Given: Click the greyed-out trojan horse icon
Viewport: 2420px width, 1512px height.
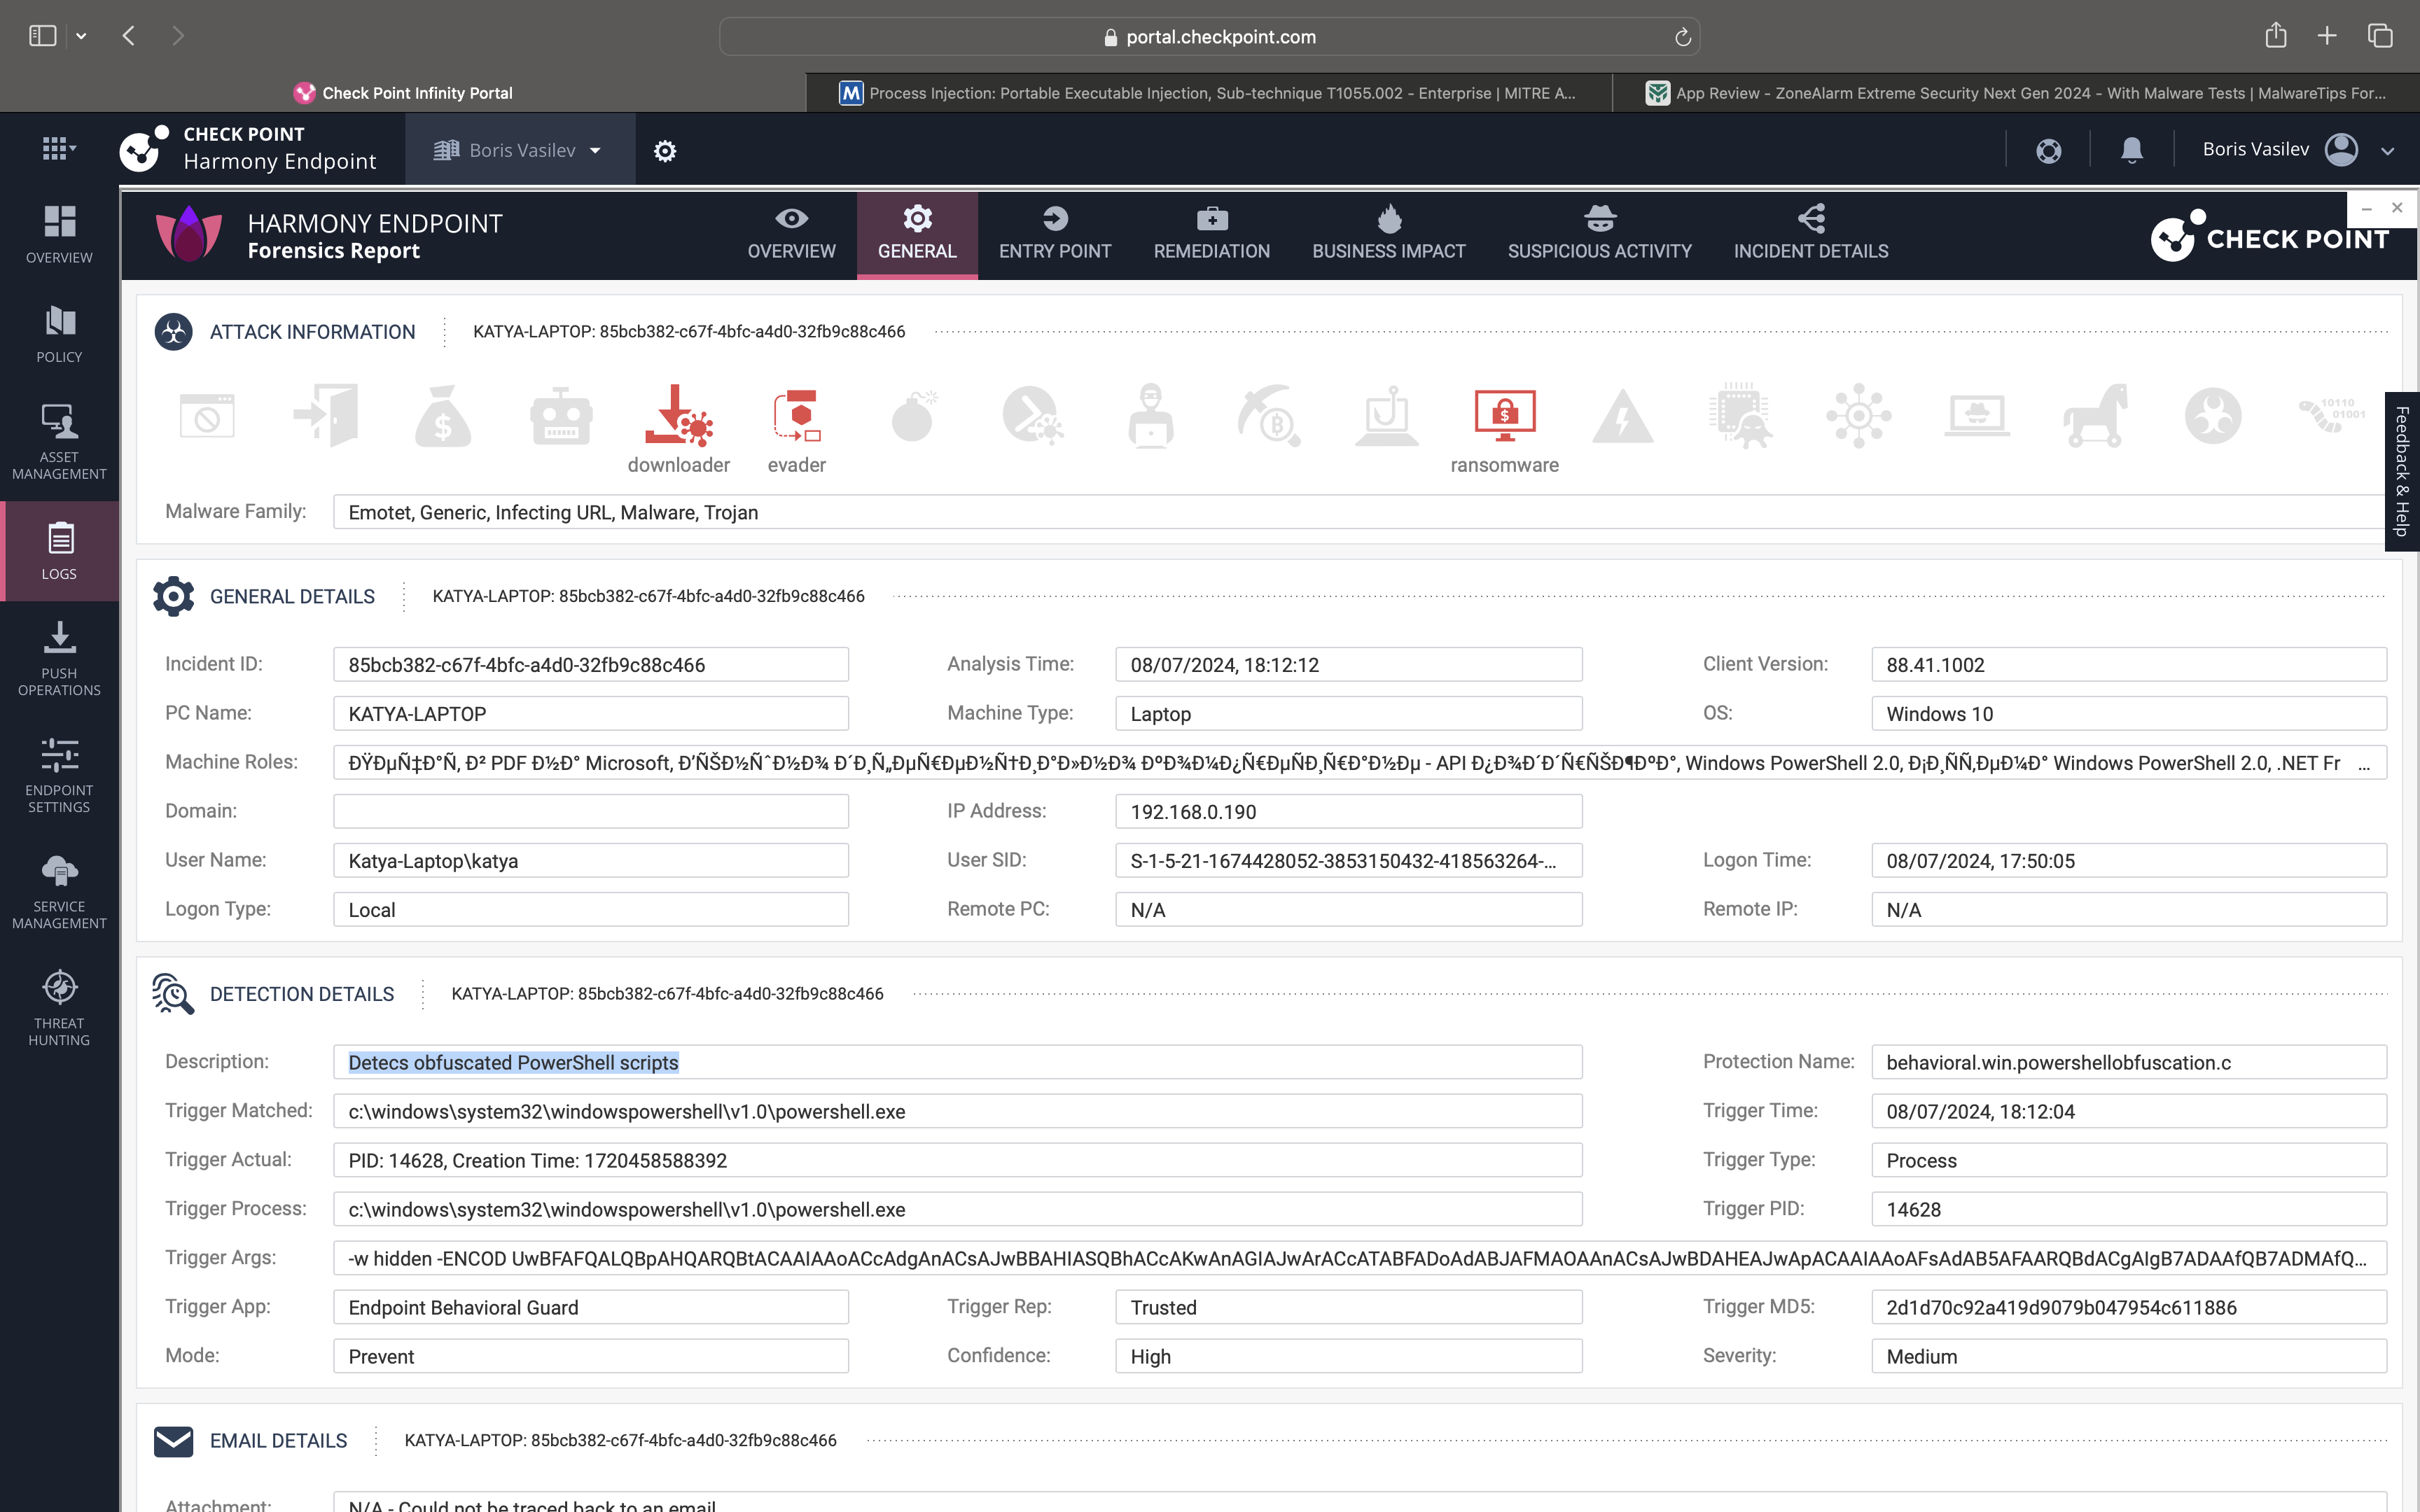Looking at the screenshot, I should (2095, 416).
